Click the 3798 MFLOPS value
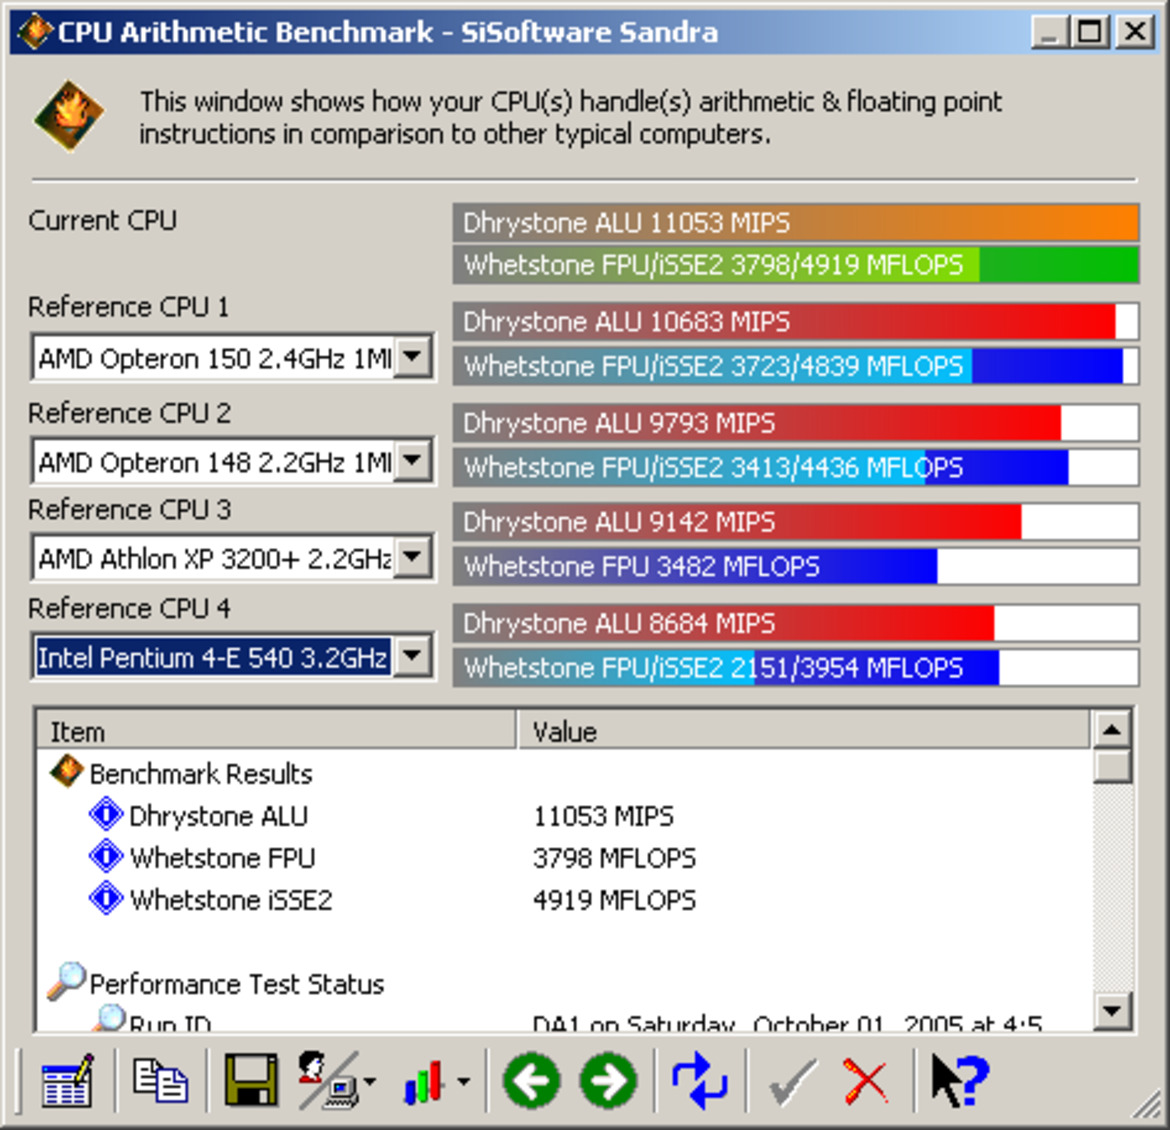Viewport: 1170px width, 1130px height. pos(614,857)
